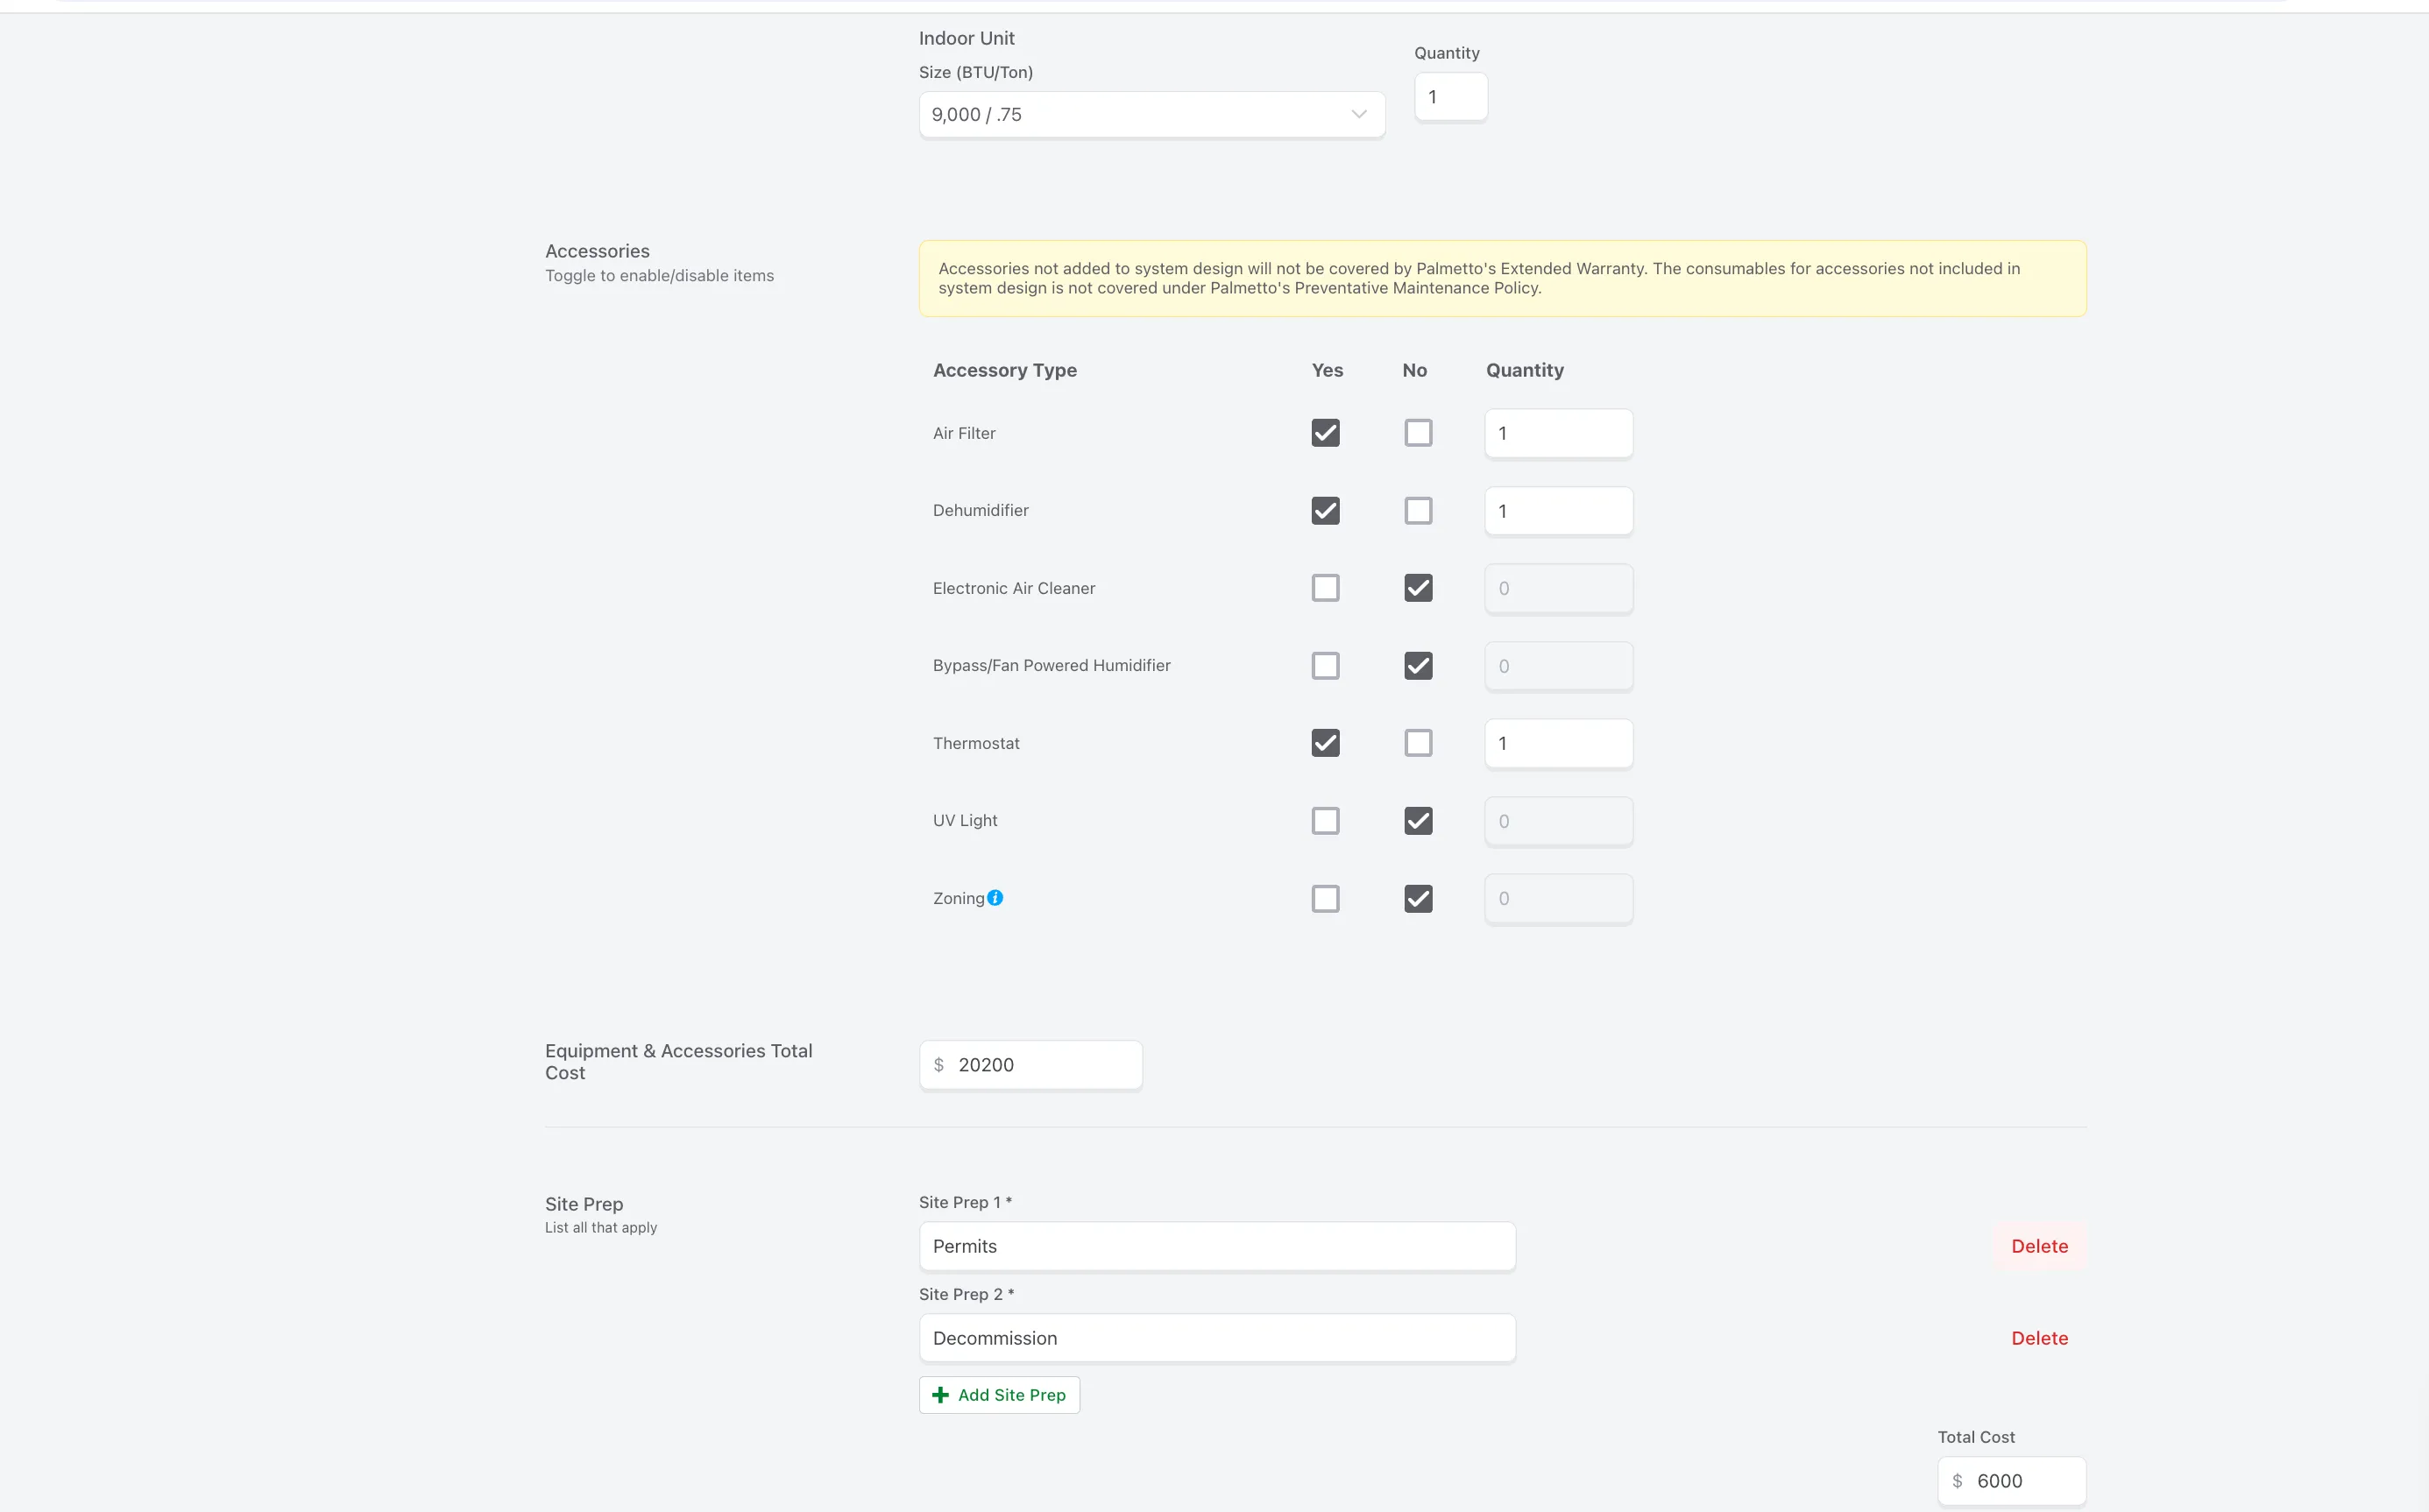This screenshot has height=1512, width=2429.
Task: Click the Zoning info icon
Action: [995, 898]
